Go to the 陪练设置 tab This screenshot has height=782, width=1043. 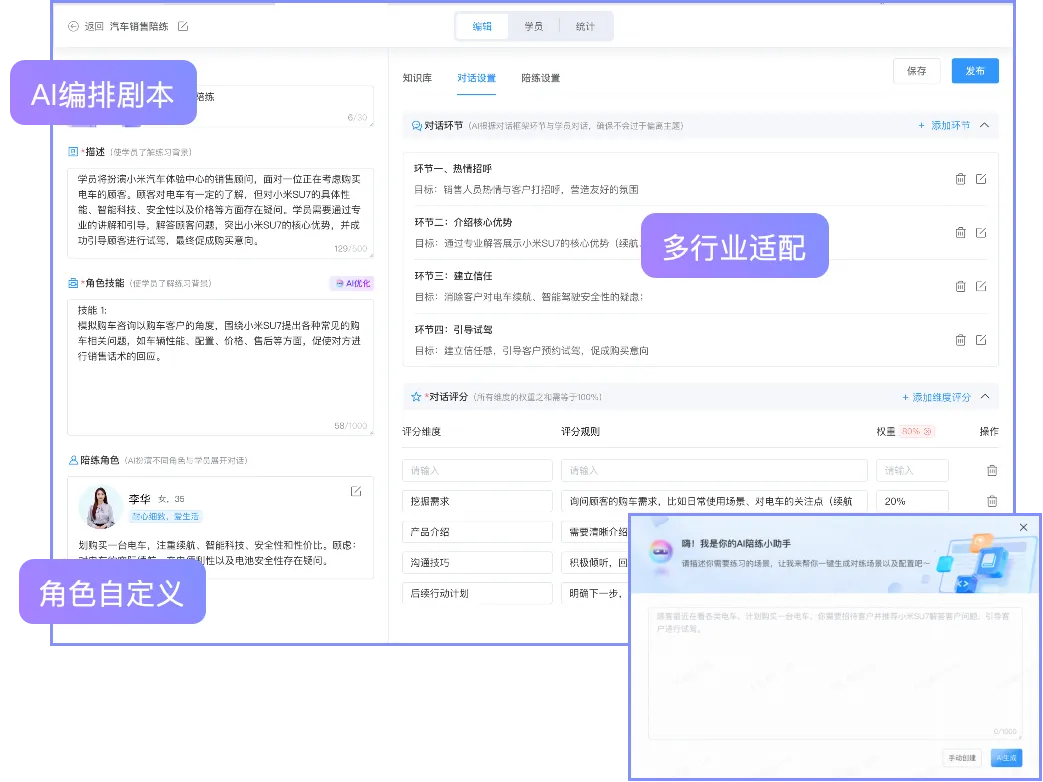pos(540,78)
